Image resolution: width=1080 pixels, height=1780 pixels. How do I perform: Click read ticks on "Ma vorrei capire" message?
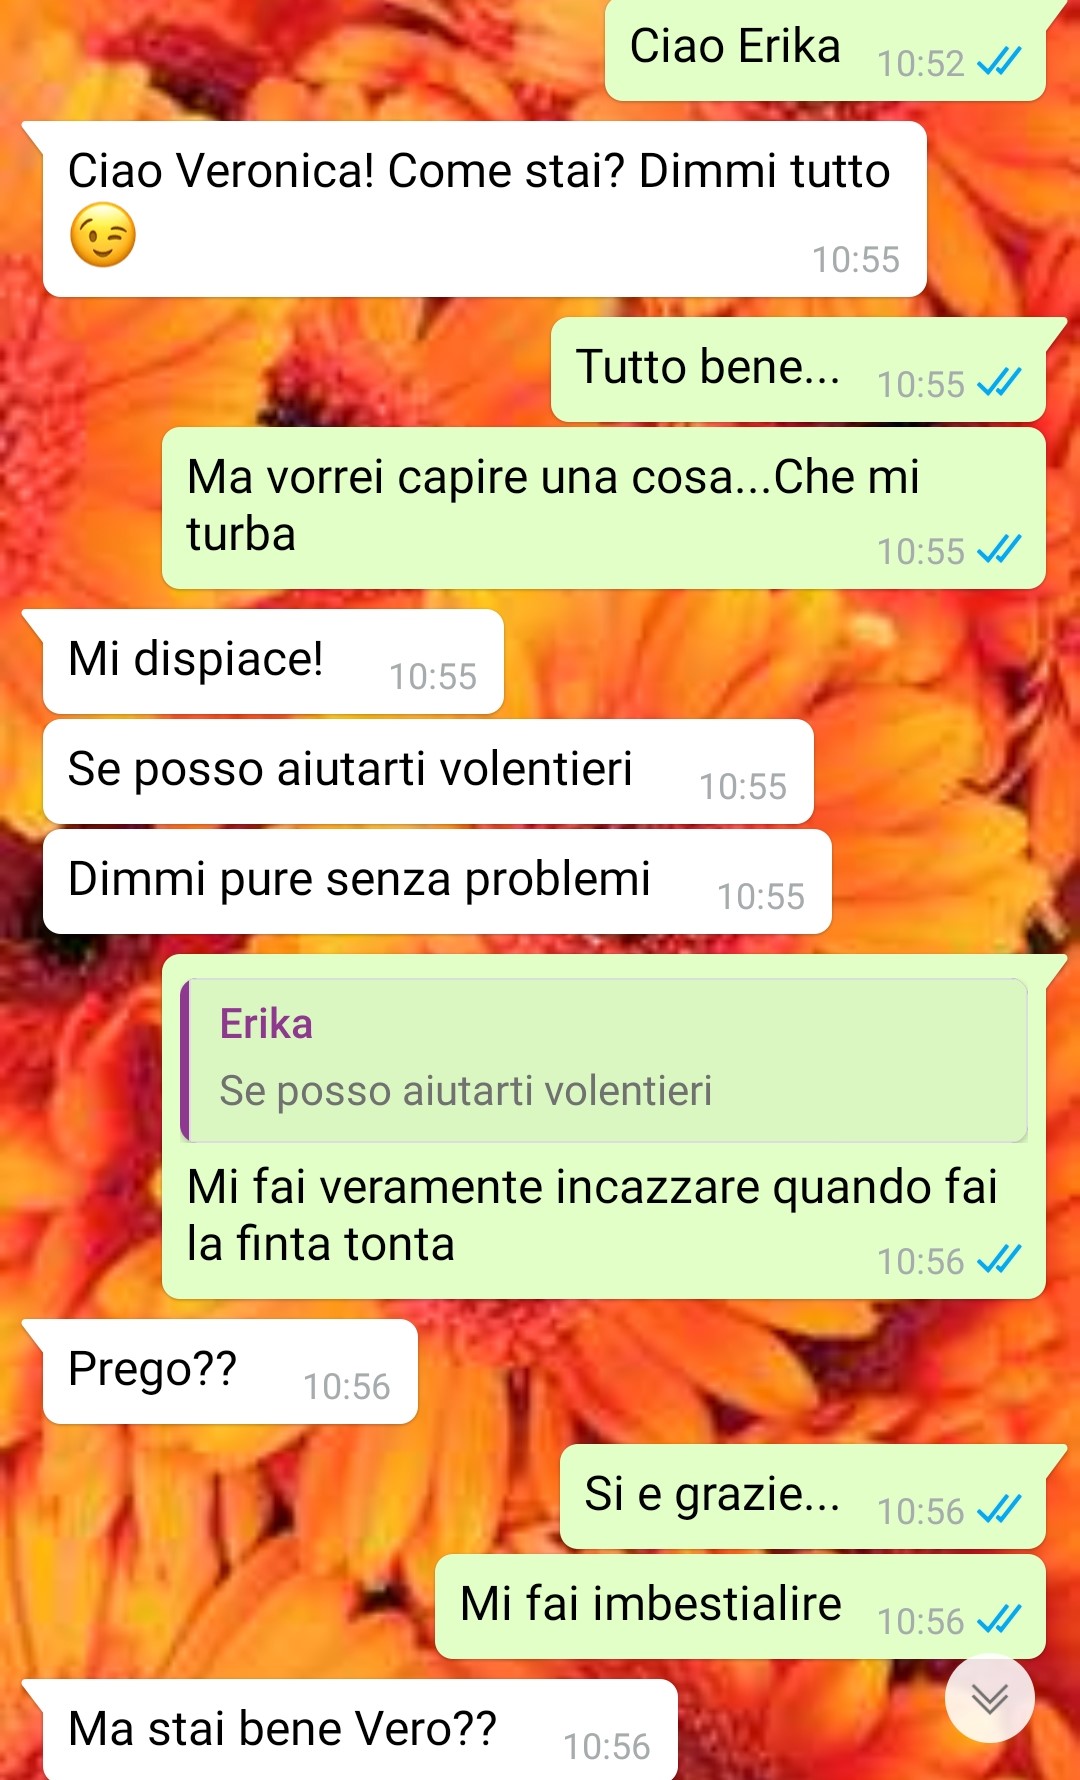point(999,550)
